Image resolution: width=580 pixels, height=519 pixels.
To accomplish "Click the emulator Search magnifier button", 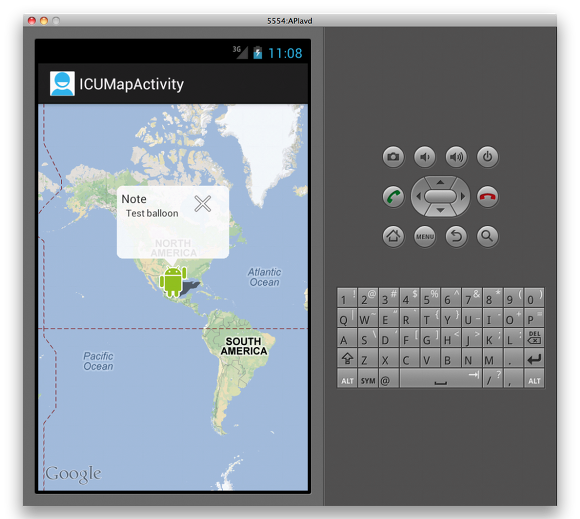I will pyautogui.click(x=488, y=236).
